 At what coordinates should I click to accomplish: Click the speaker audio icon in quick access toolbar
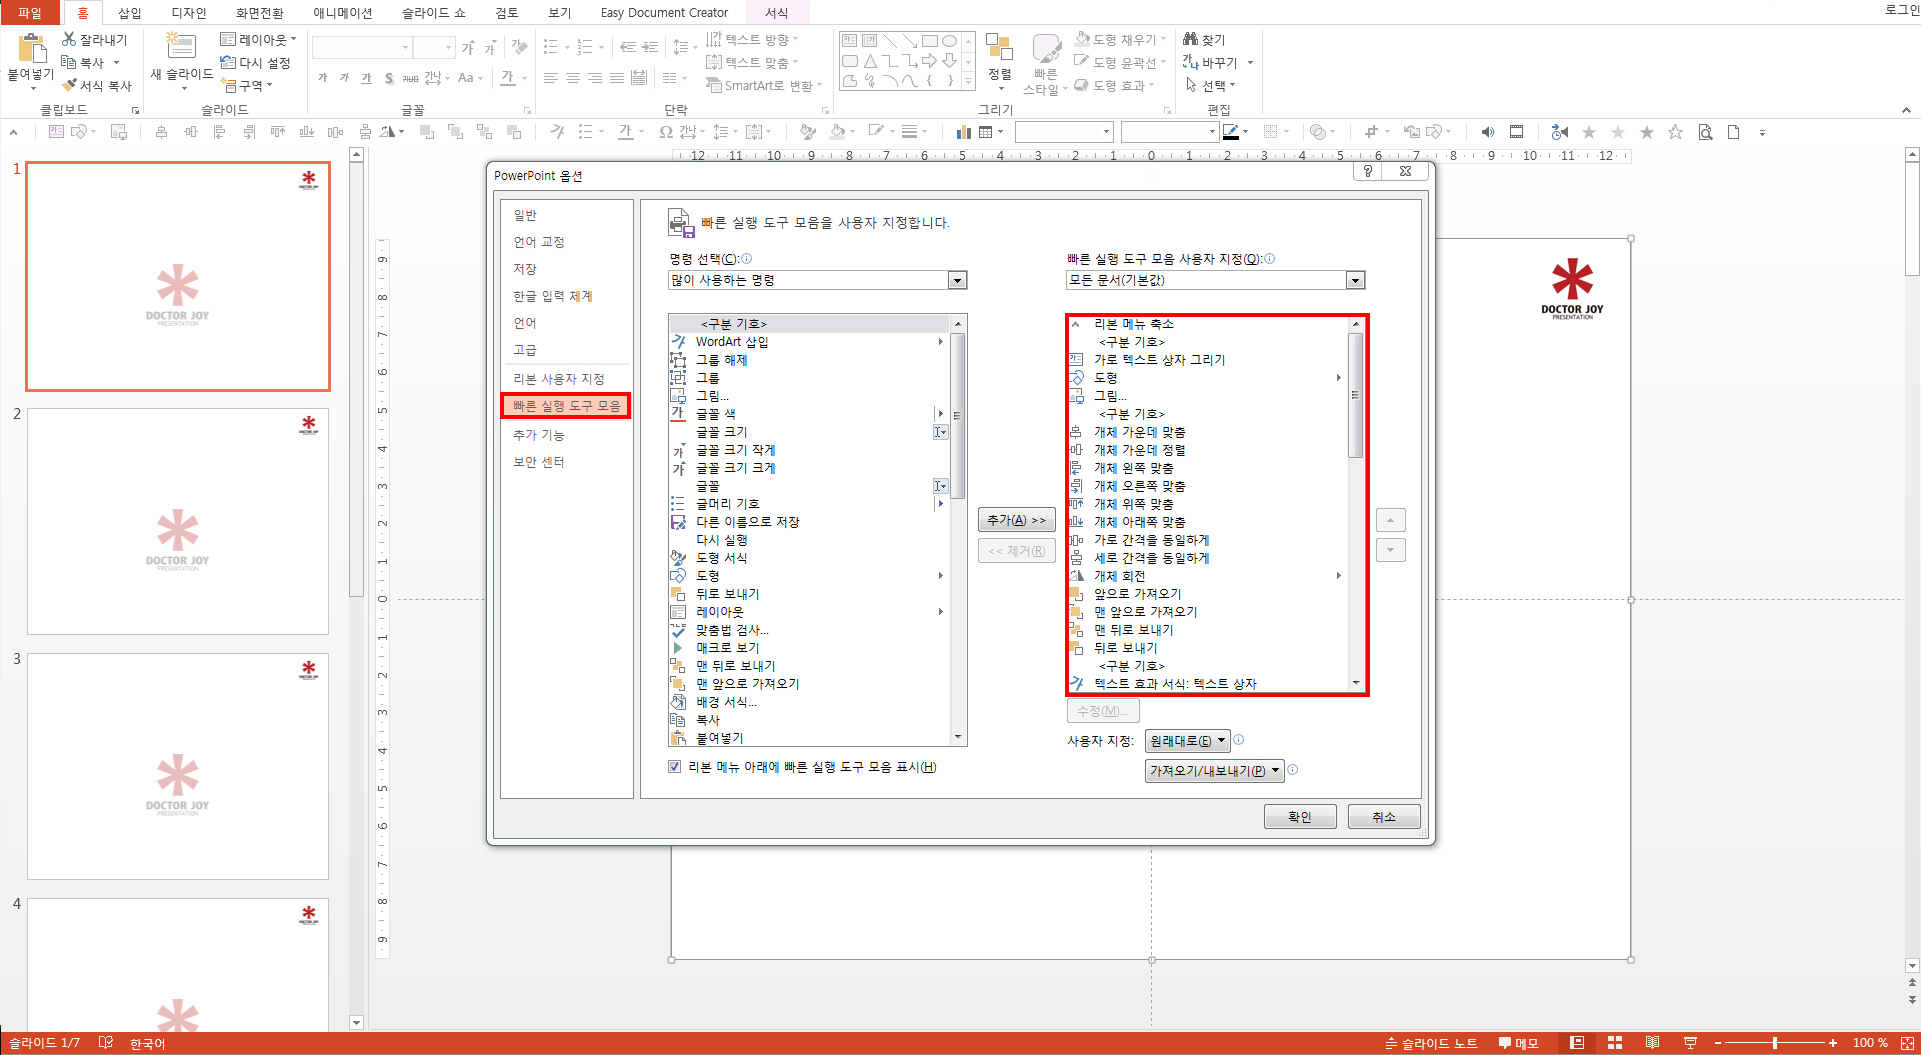coord(1488,132)
